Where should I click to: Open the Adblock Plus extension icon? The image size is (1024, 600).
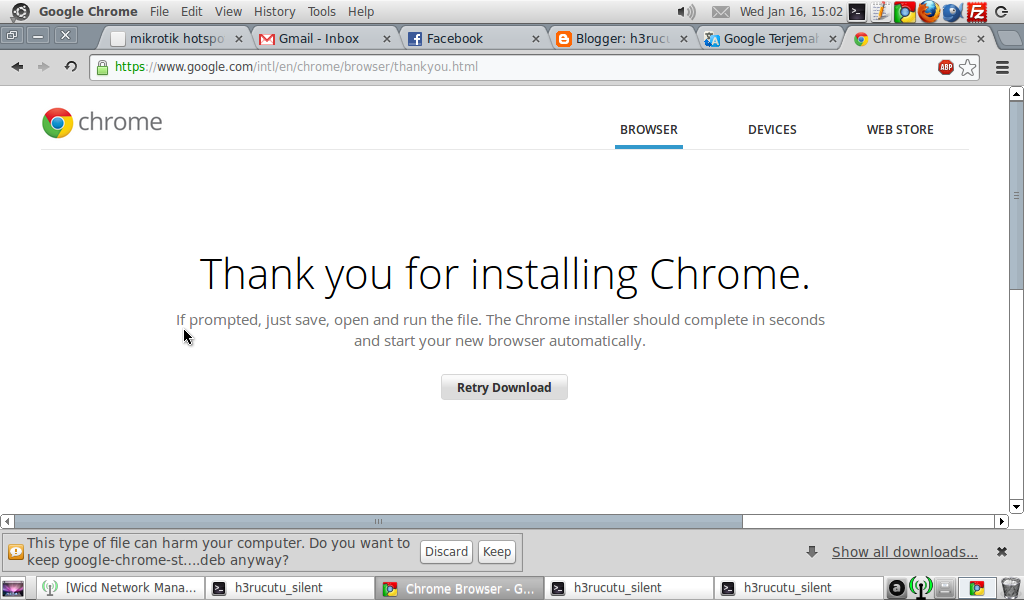click(946, 67)
